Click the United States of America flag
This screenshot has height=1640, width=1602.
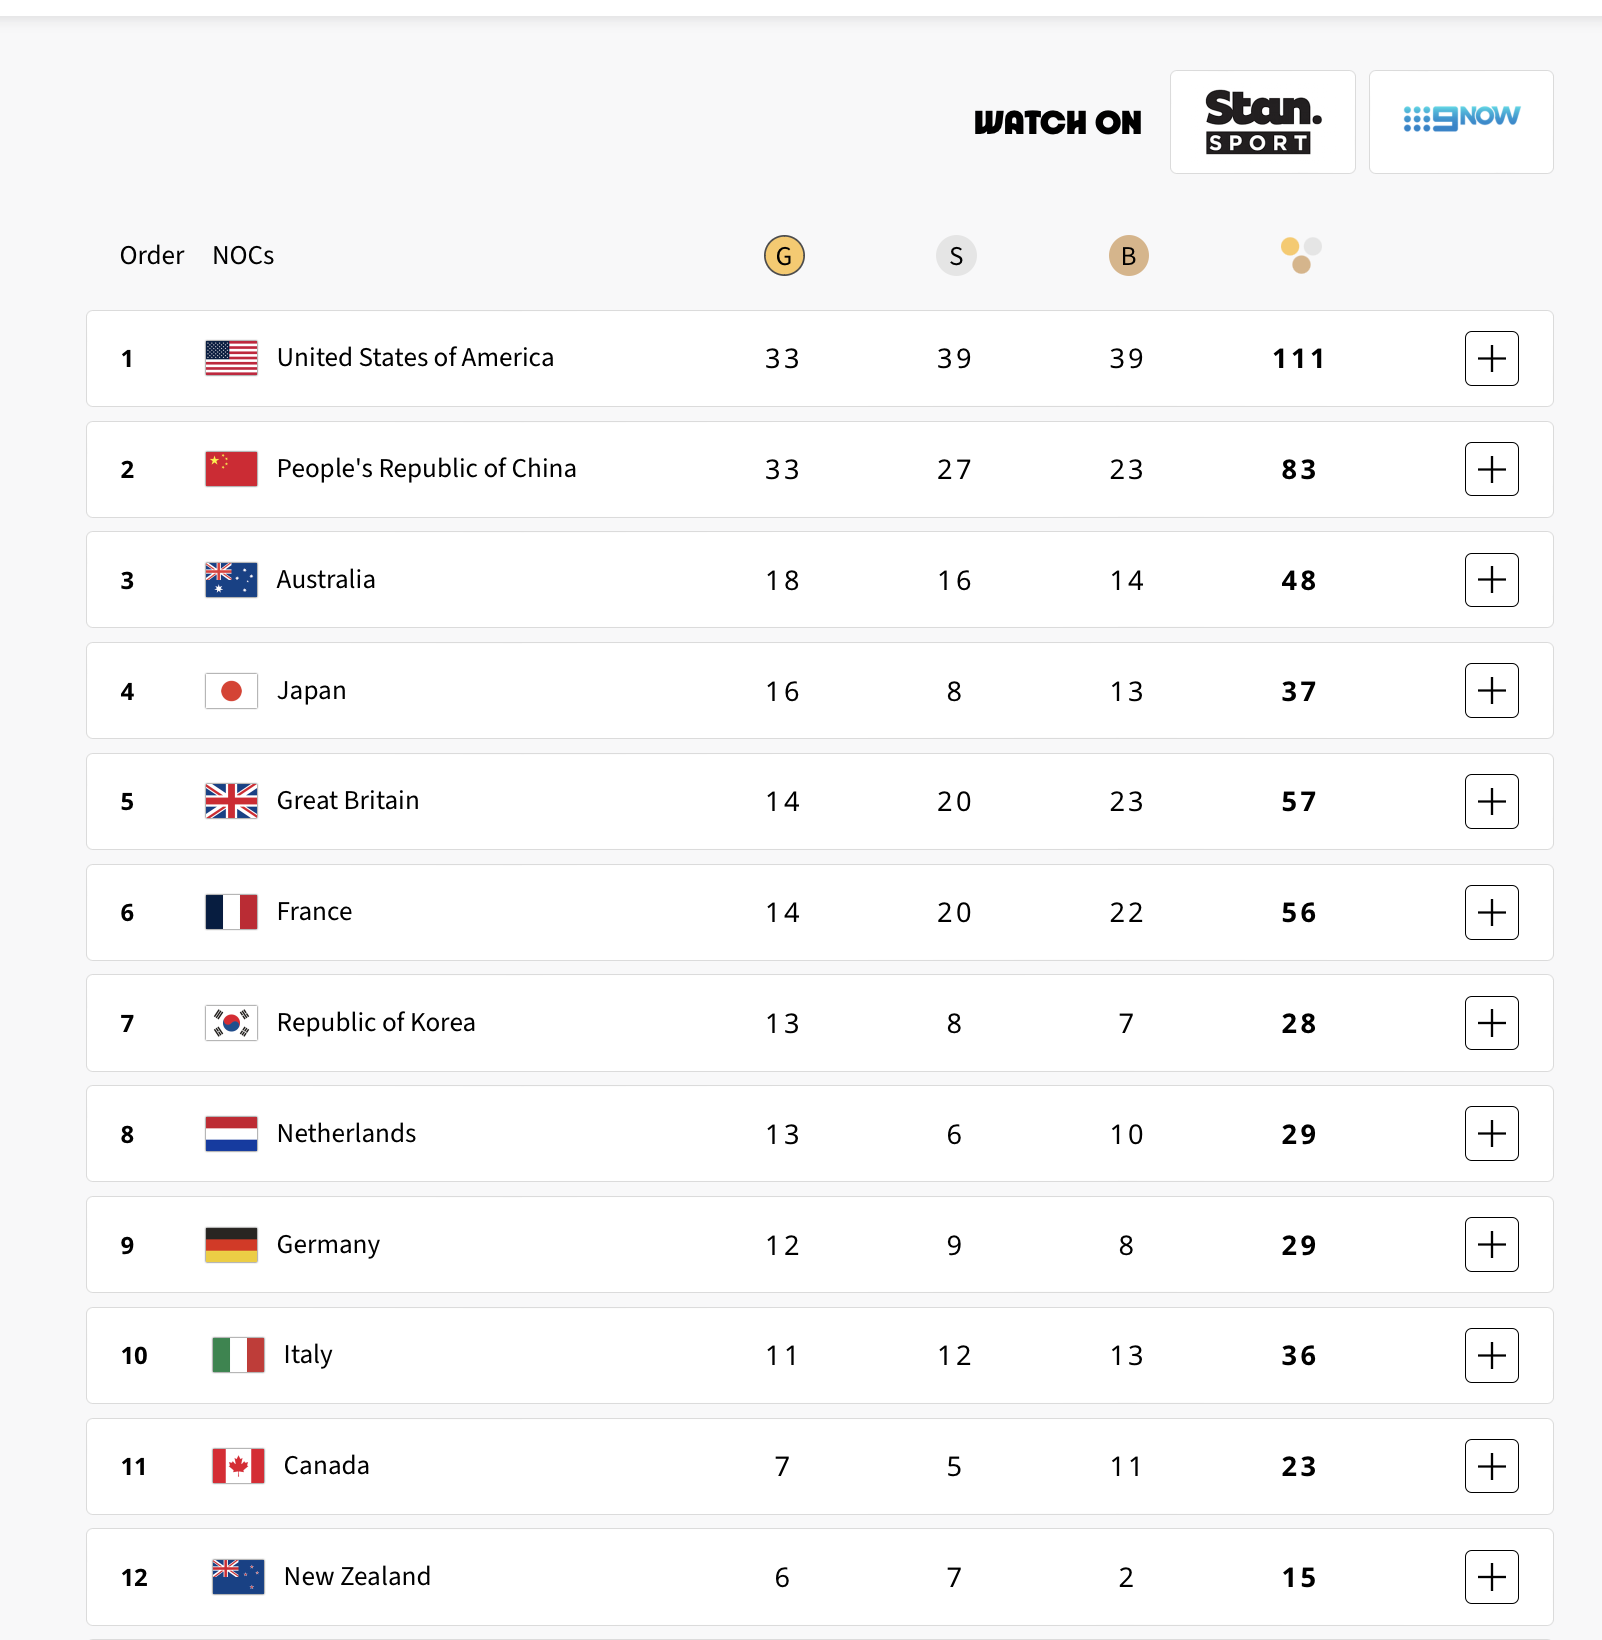231,358
